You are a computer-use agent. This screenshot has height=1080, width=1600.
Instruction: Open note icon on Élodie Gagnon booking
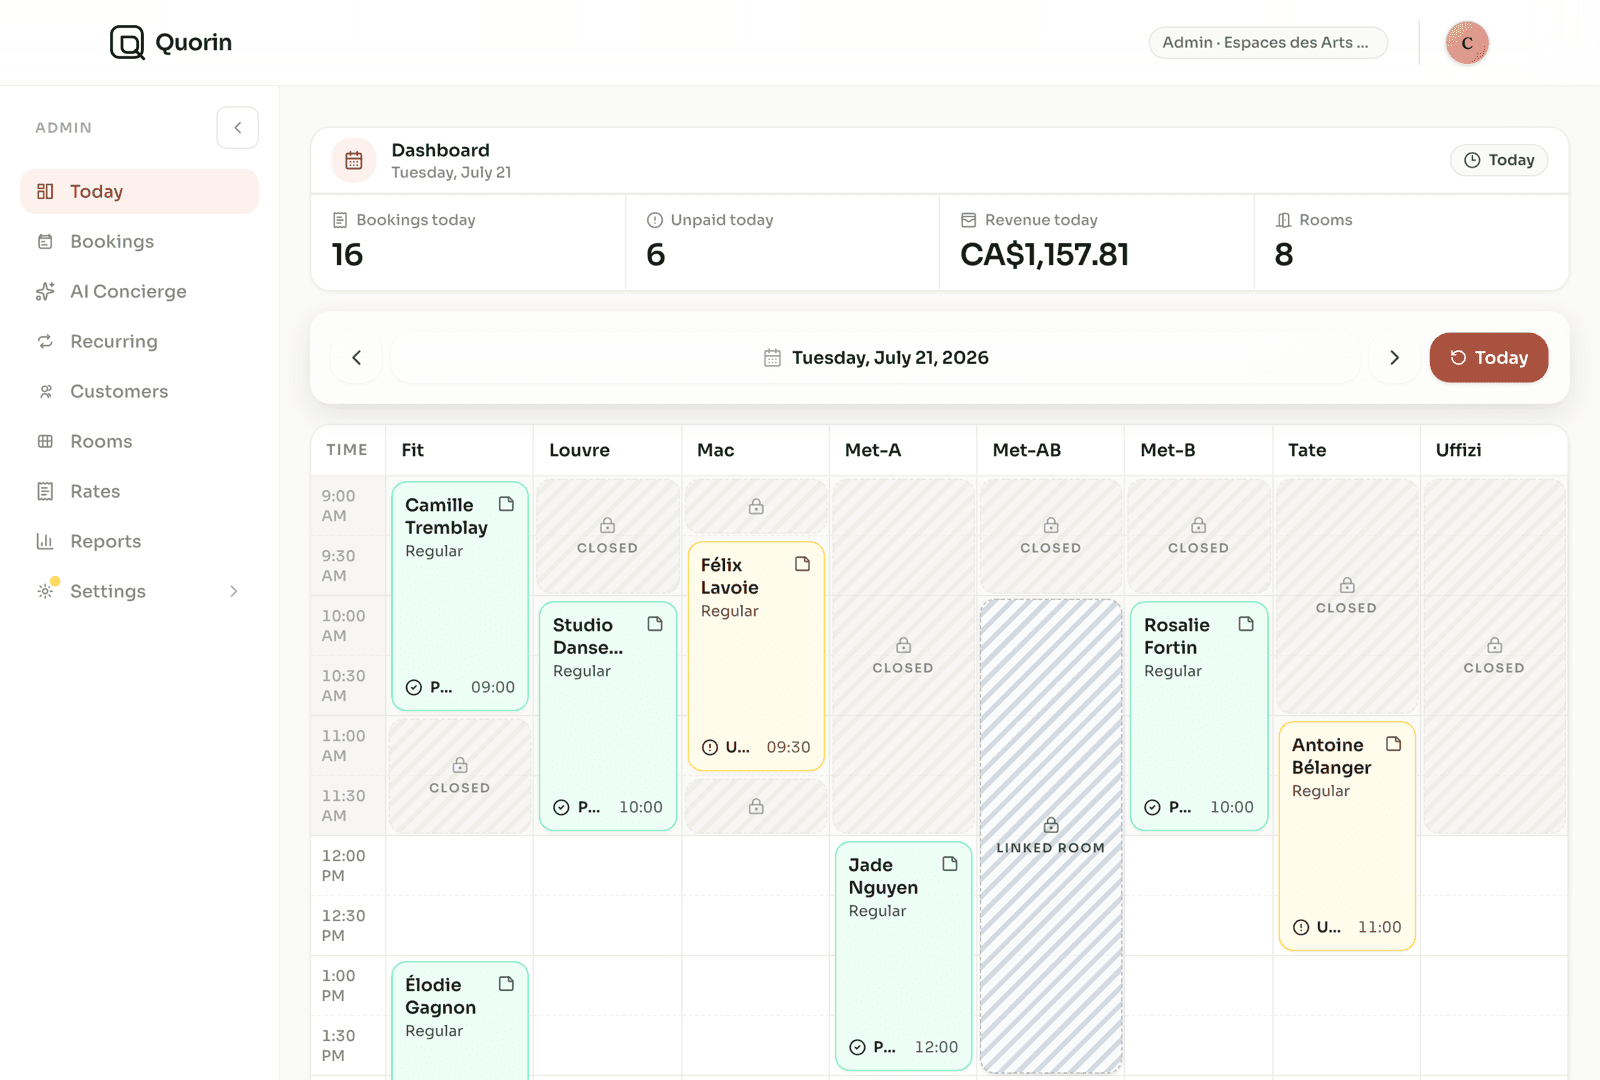tap(506, 984)
